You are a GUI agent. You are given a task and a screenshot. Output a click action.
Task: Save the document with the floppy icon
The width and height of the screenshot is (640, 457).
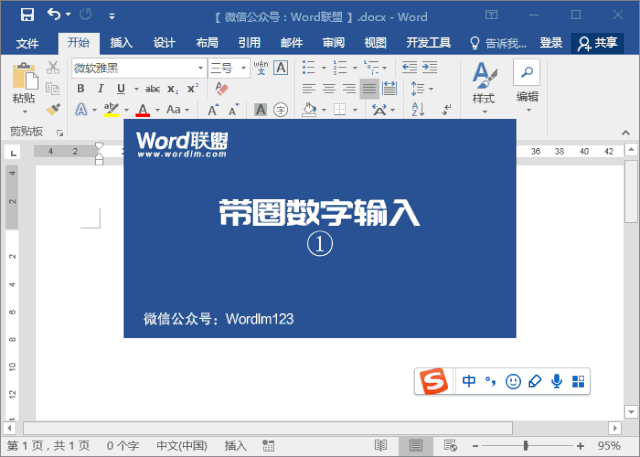point(27,15)
